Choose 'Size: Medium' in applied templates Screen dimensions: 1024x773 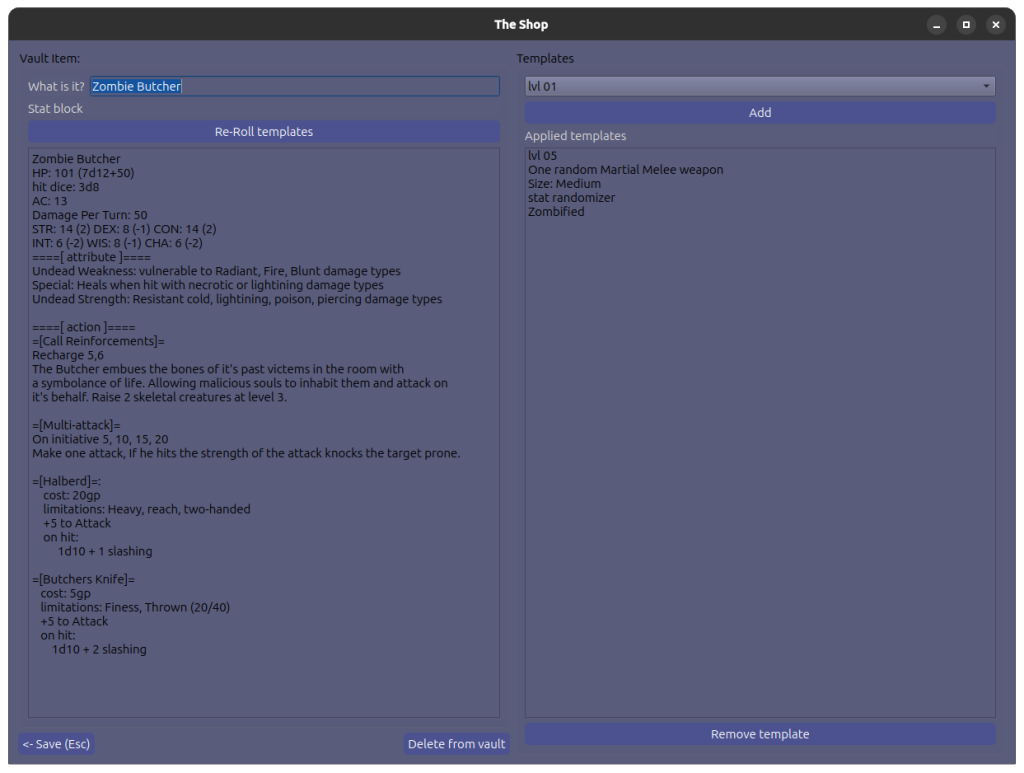pyautogui.click(x=564, y=184)
